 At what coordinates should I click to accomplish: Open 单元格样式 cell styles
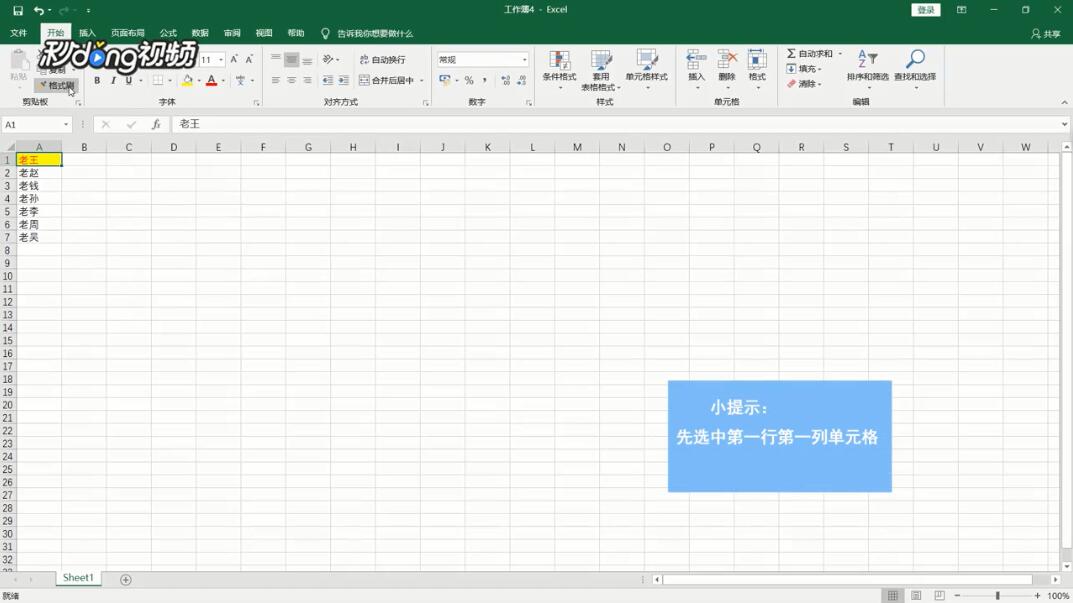pos(646,68)
